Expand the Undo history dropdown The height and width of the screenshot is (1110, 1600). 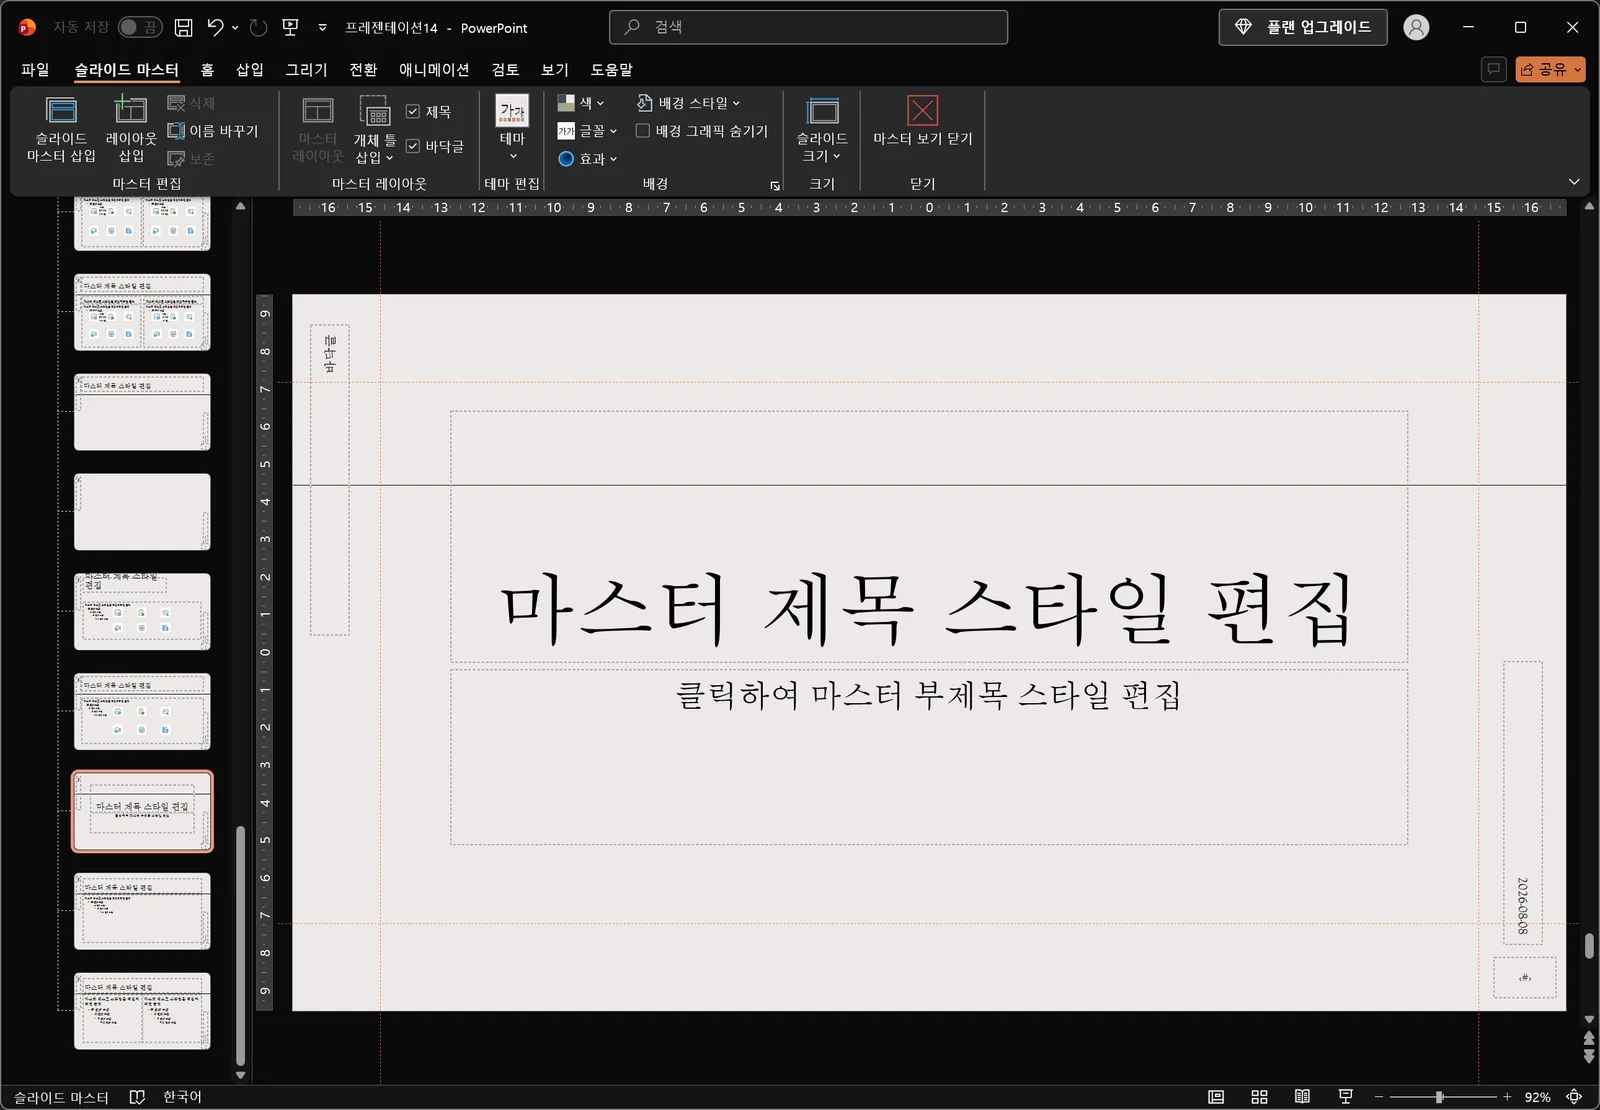click(x=235, y=28)
